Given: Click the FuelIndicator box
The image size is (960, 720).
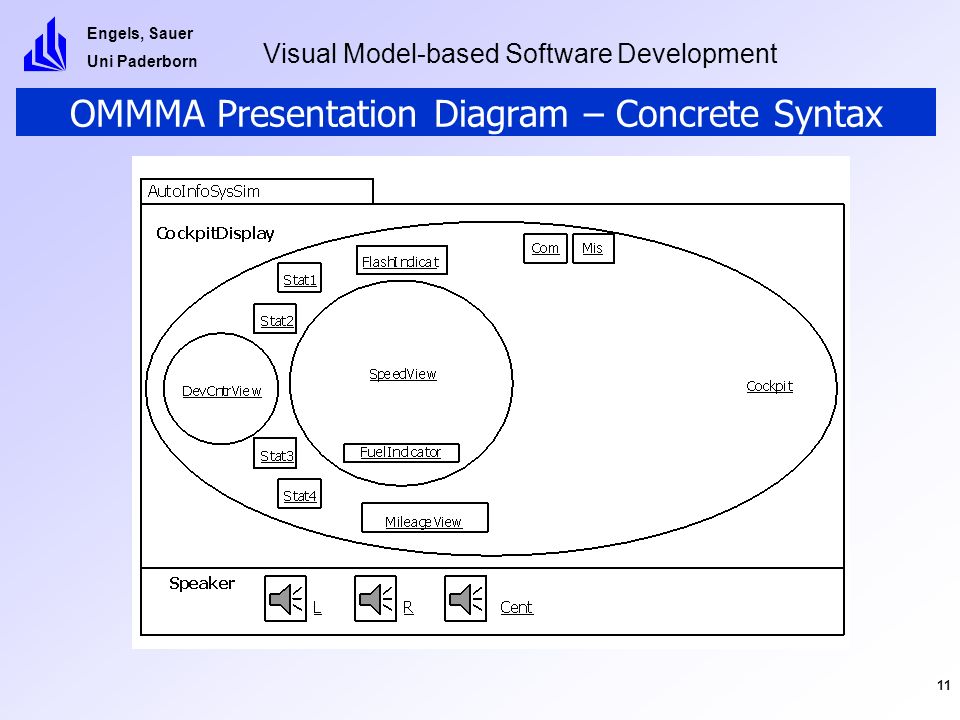Looking at the screenshot, I should point(401,453).
